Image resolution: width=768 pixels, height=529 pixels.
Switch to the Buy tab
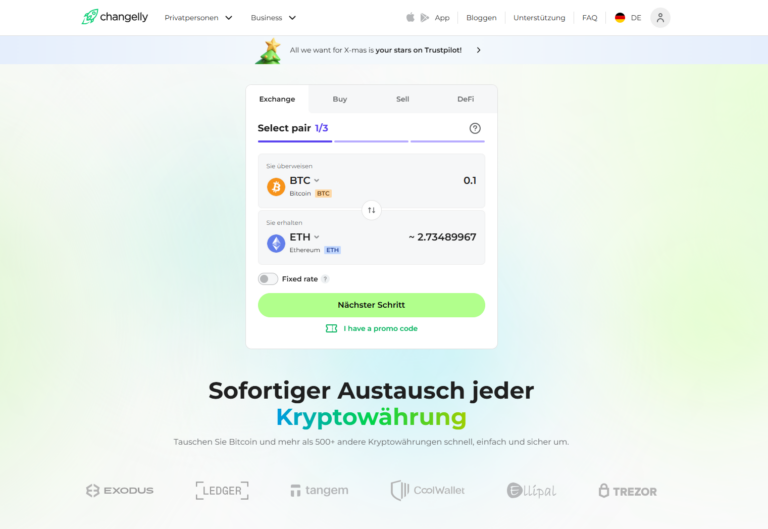coord(340,99)
